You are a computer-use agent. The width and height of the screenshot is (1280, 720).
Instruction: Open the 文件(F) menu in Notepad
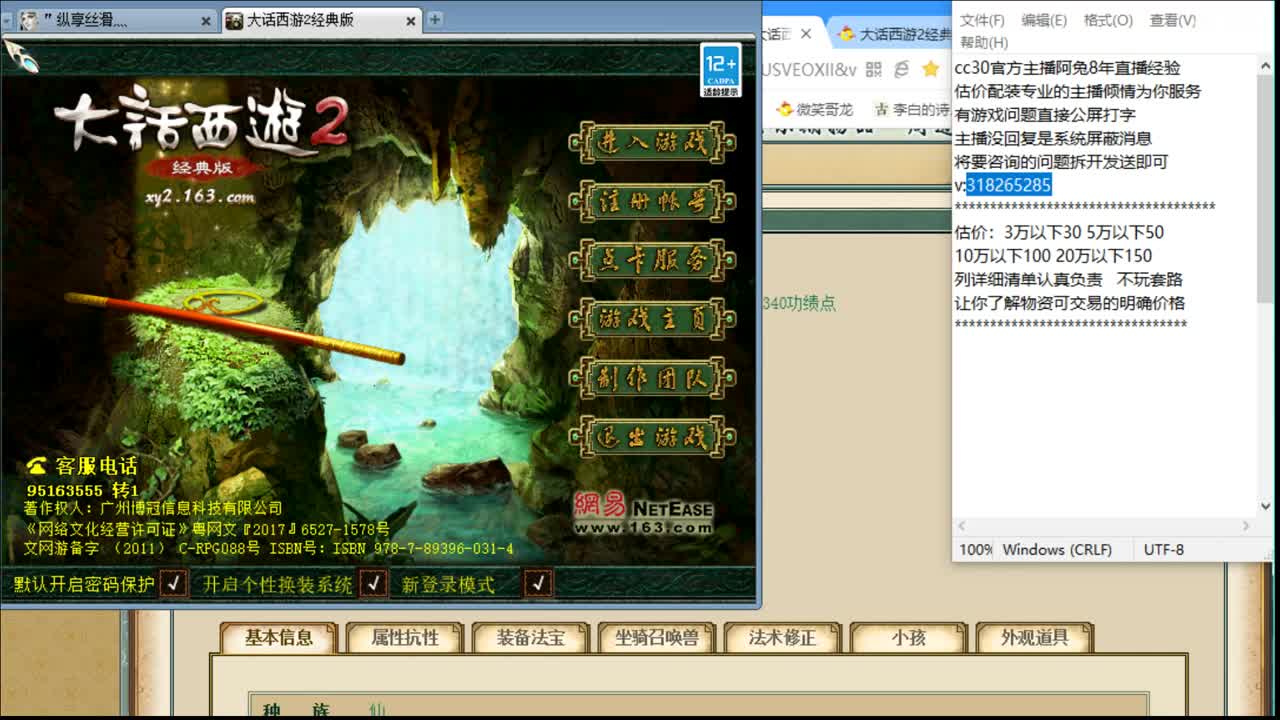click(x=982, y=20)
